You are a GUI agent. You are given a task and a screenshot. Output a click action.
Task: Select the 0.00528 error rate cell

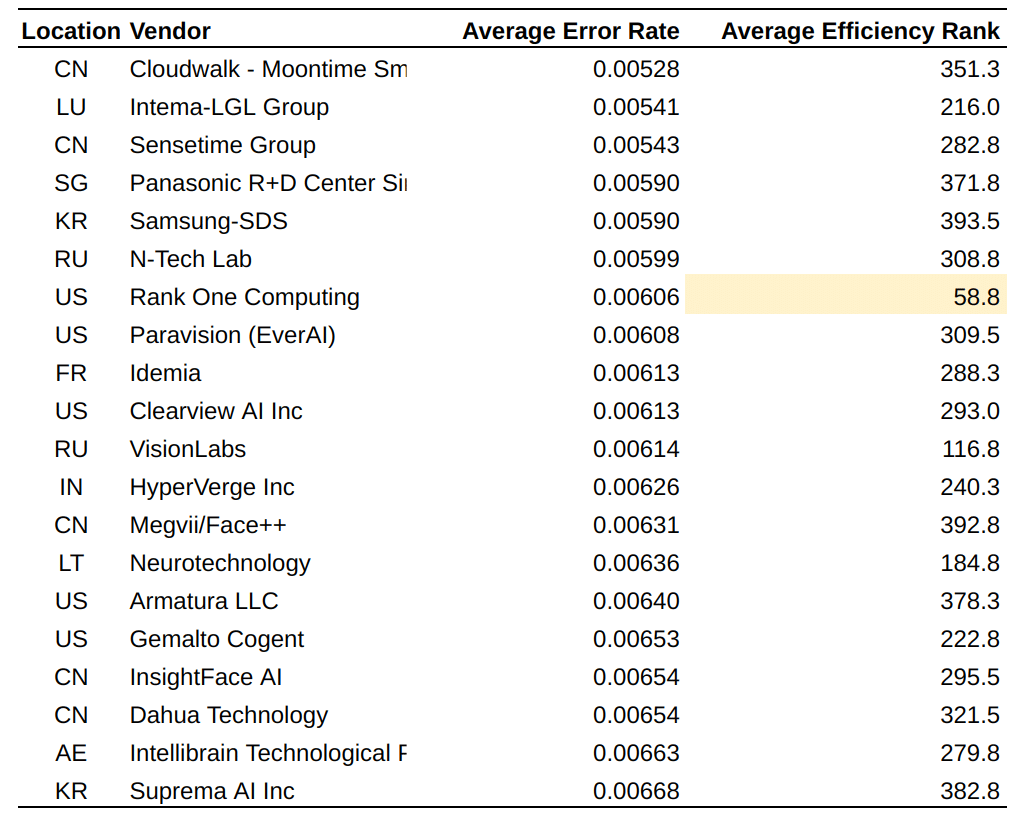636,69
